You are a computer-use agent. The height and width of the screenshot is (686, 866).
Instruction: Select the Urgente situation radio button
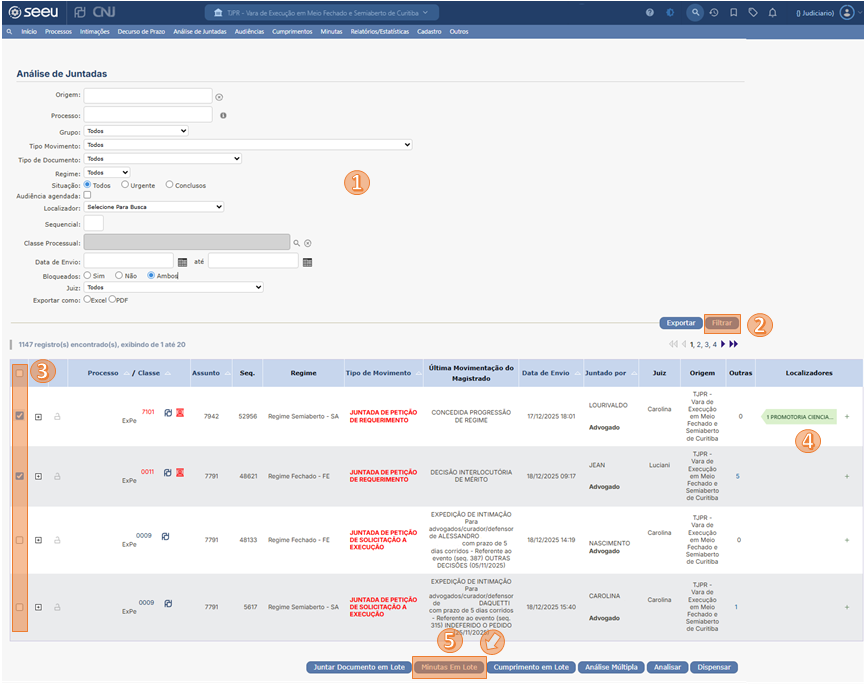[x=125, y=185]
